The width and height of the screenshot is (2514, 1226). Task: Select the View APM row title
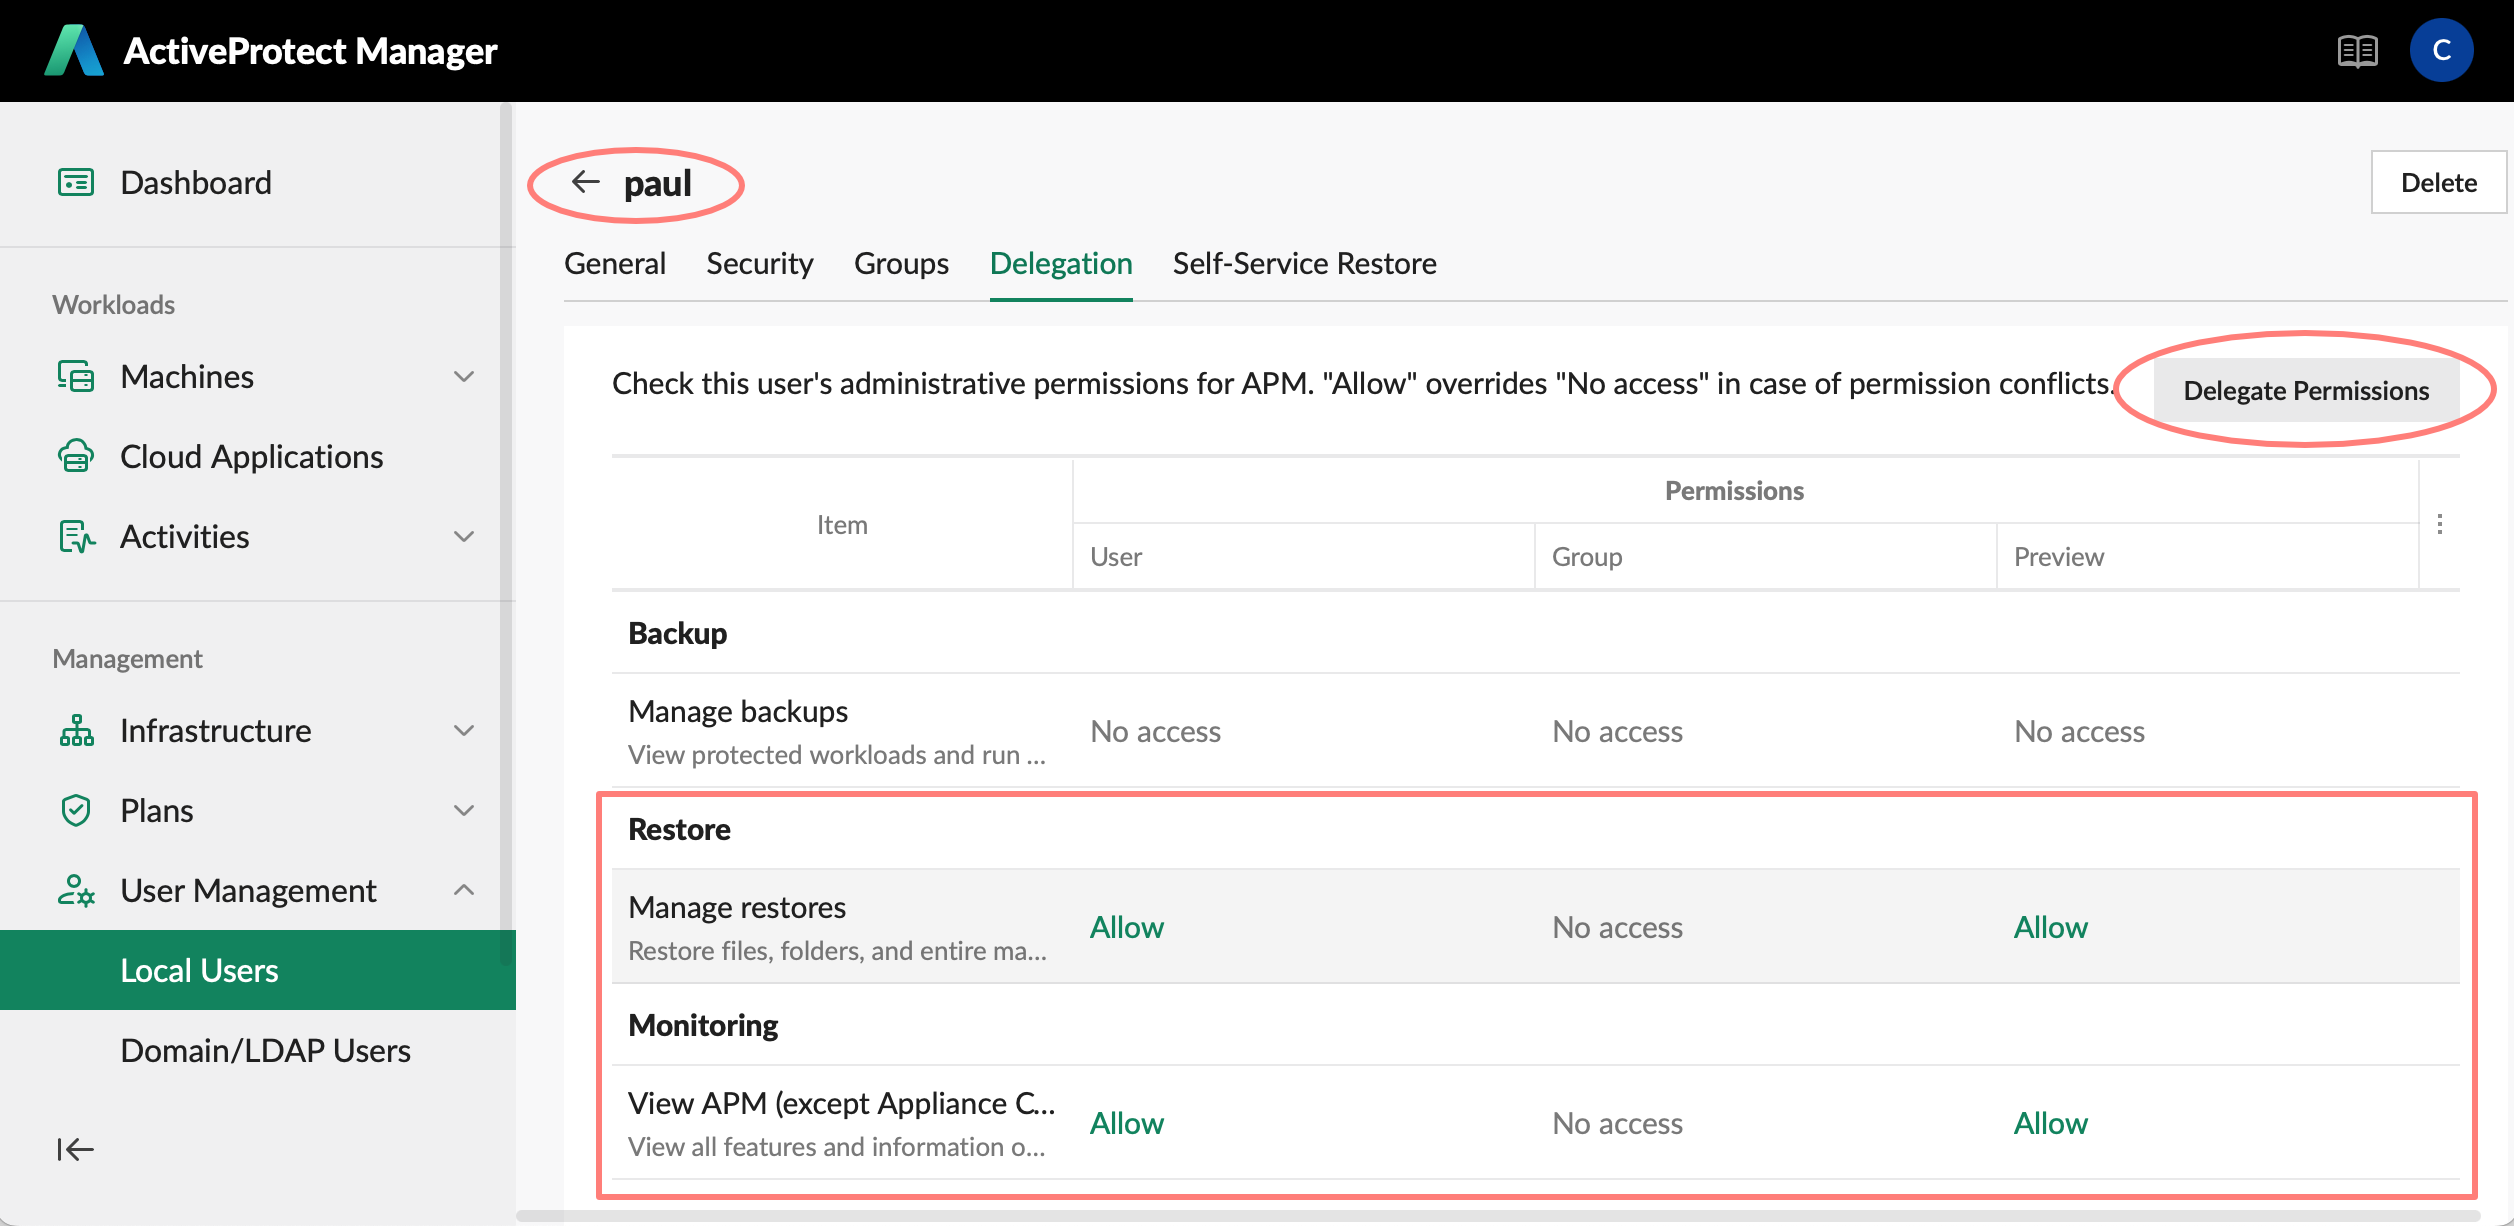click(x=842, y=1103)
